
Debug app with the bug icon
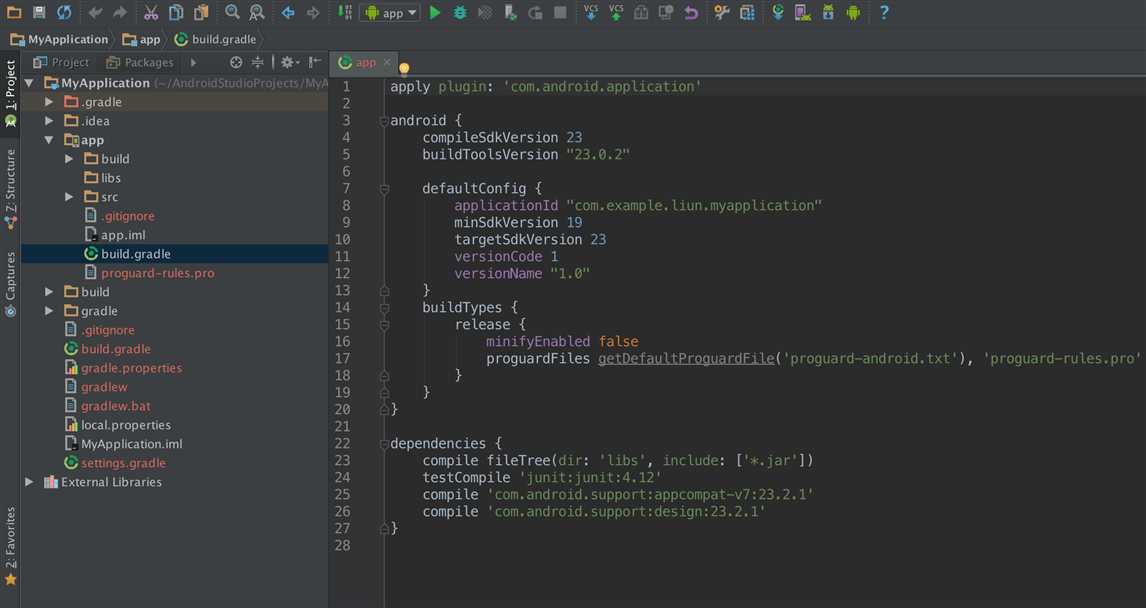click(x=460, y=12)
